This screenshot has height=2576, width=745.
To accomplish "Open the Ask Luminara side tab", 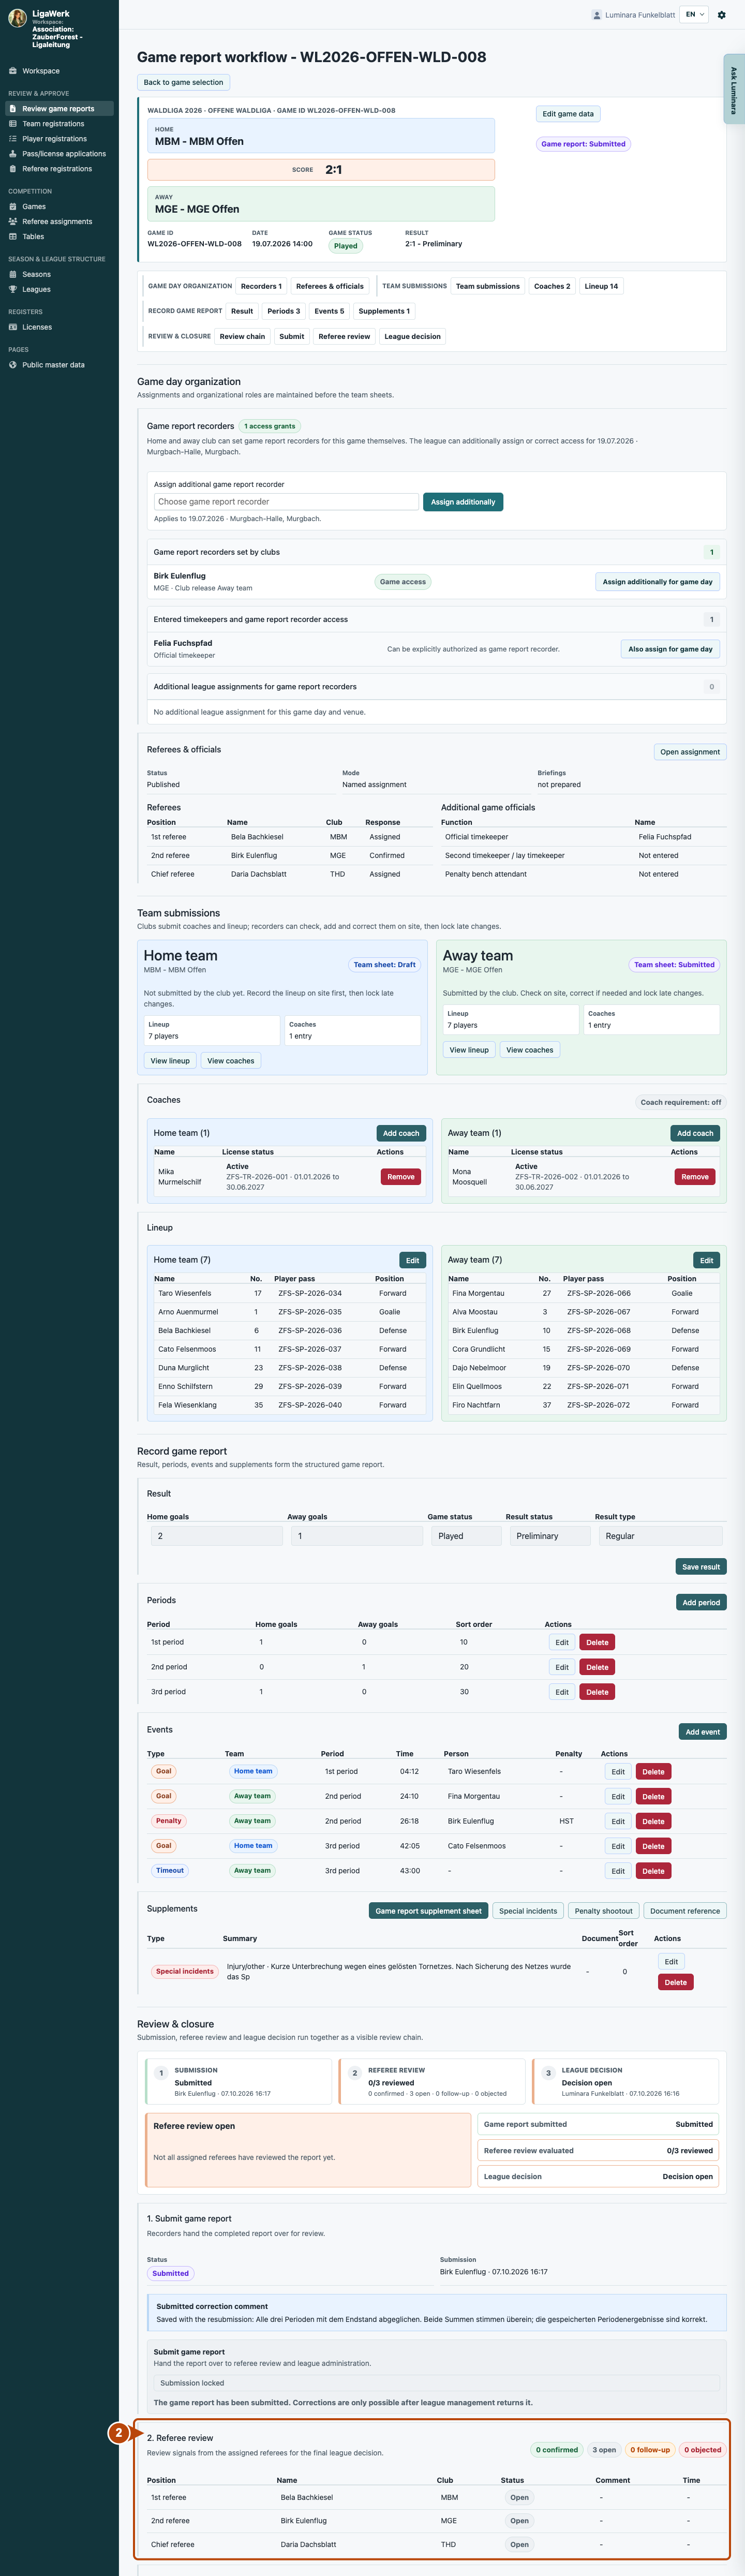I will click(733, 90).
